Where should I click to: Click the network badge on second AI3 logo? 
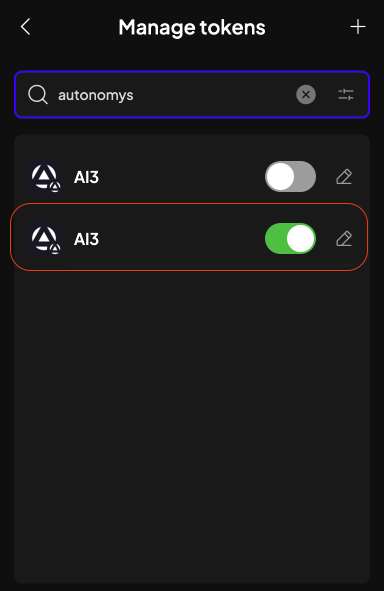[55, 249]
